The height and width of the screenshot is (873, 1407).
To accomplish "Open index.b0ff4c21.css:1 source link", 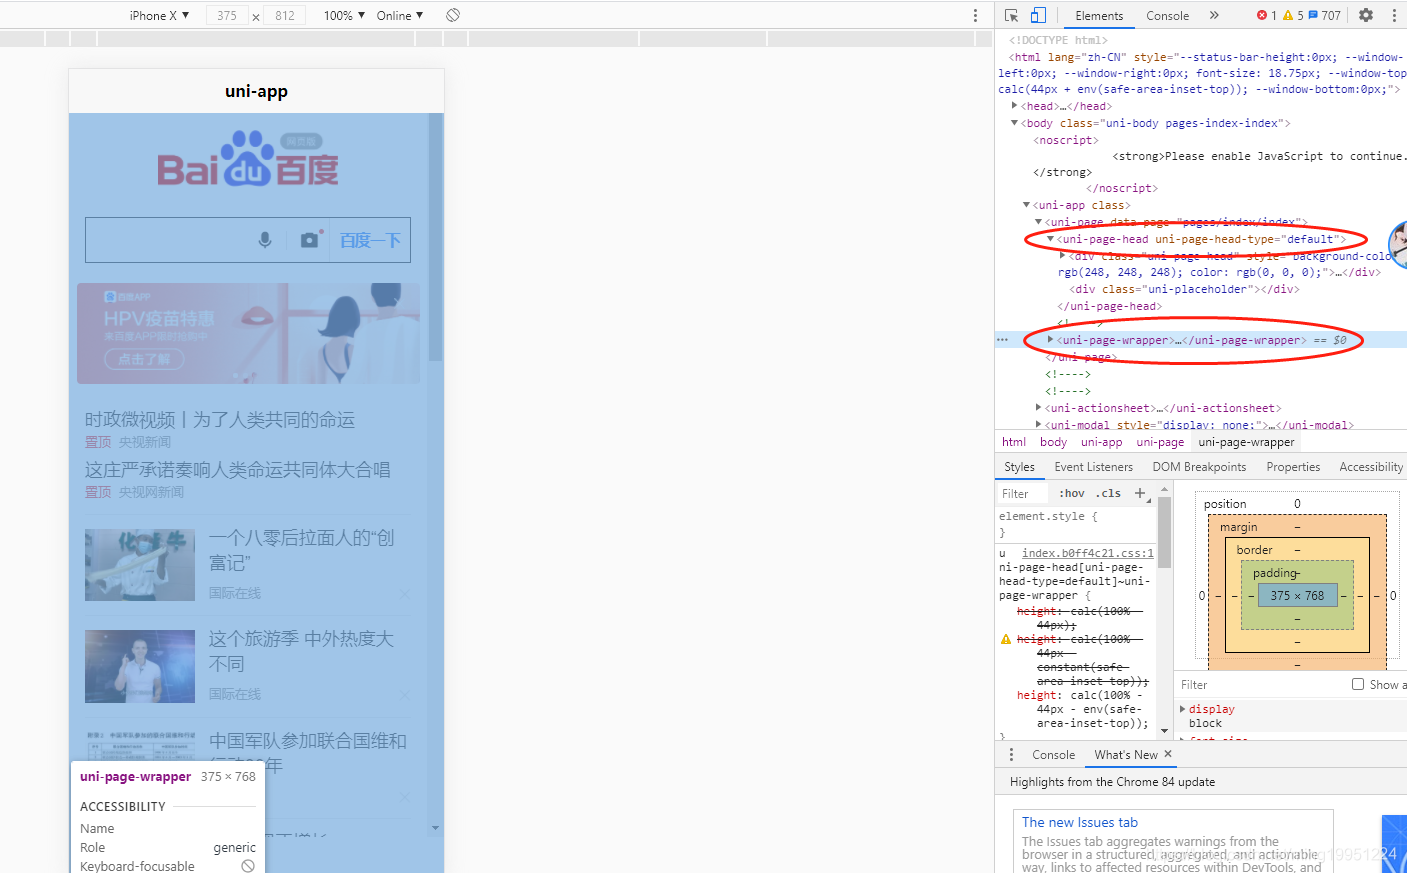I will tap(1087, 553).
